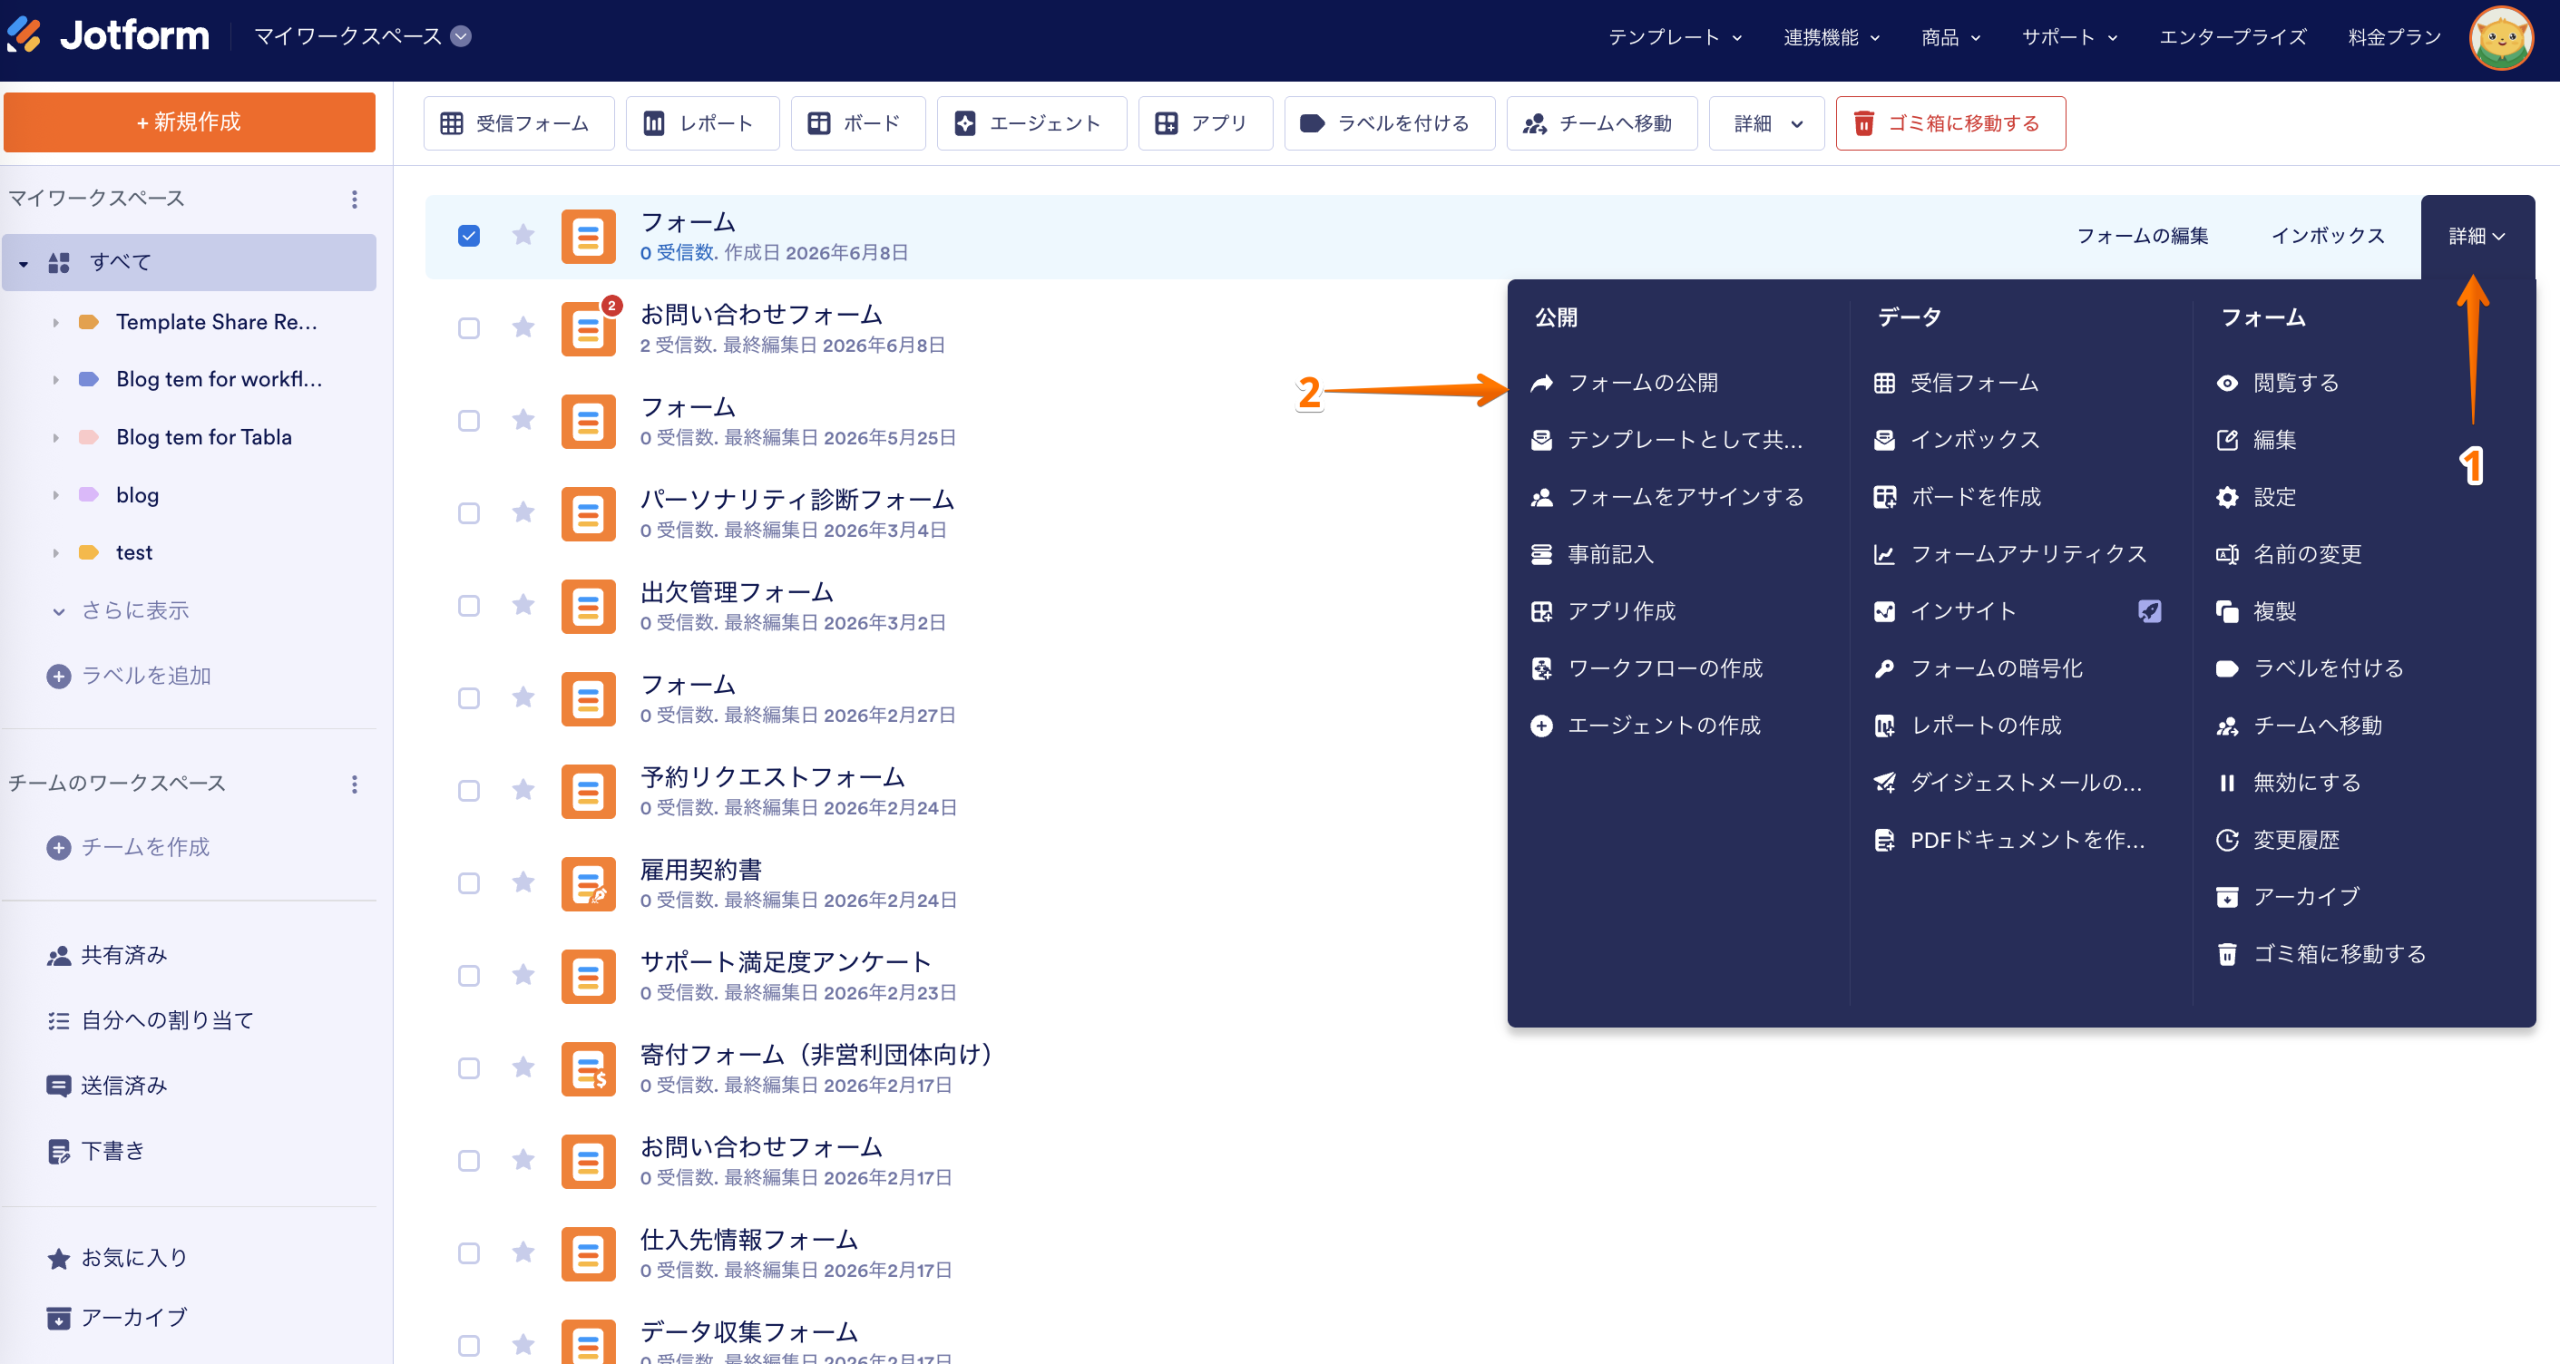
Task: Choose 名前の変更 option
Action: [2289, 554]
